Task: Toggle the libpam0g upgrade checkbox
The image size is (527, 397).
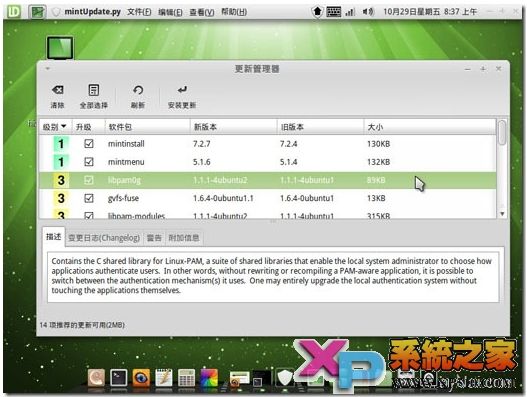Action: tap(89, 180)
